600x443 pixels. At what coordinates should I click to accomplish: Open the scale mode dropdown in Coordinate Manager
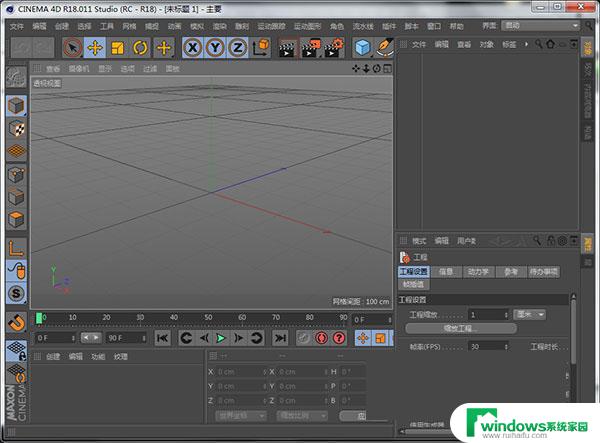[x=302, y=415]
